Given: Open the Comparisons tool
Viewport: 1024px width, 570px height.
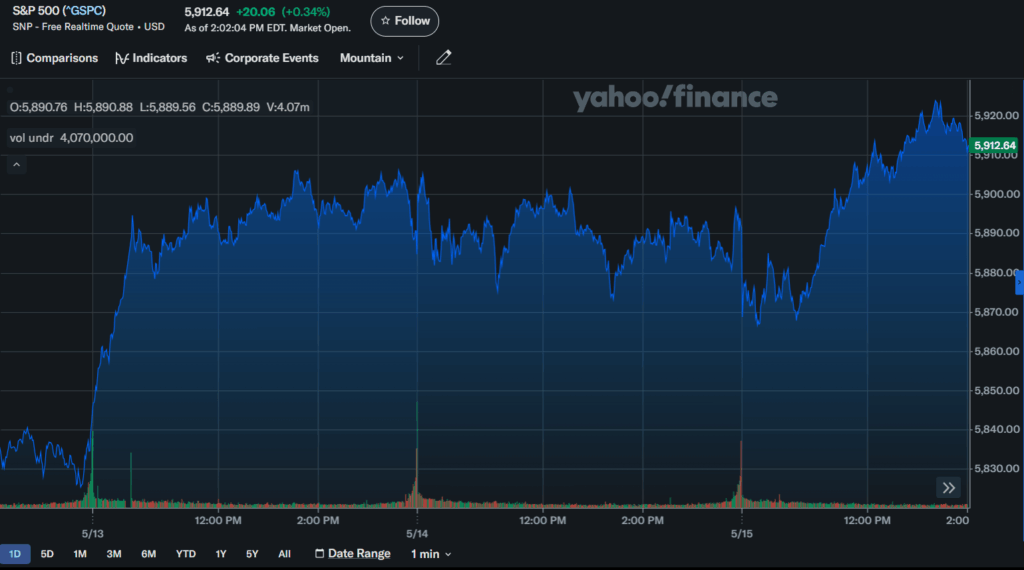Looking at the screenshot, I should point(55,58).
